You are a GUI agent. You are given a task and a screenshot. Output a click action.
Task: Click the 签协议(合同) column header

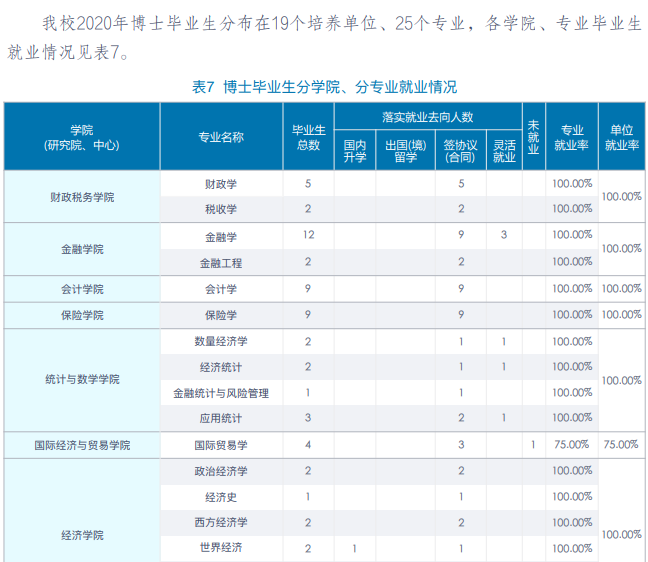coord(460,151)
